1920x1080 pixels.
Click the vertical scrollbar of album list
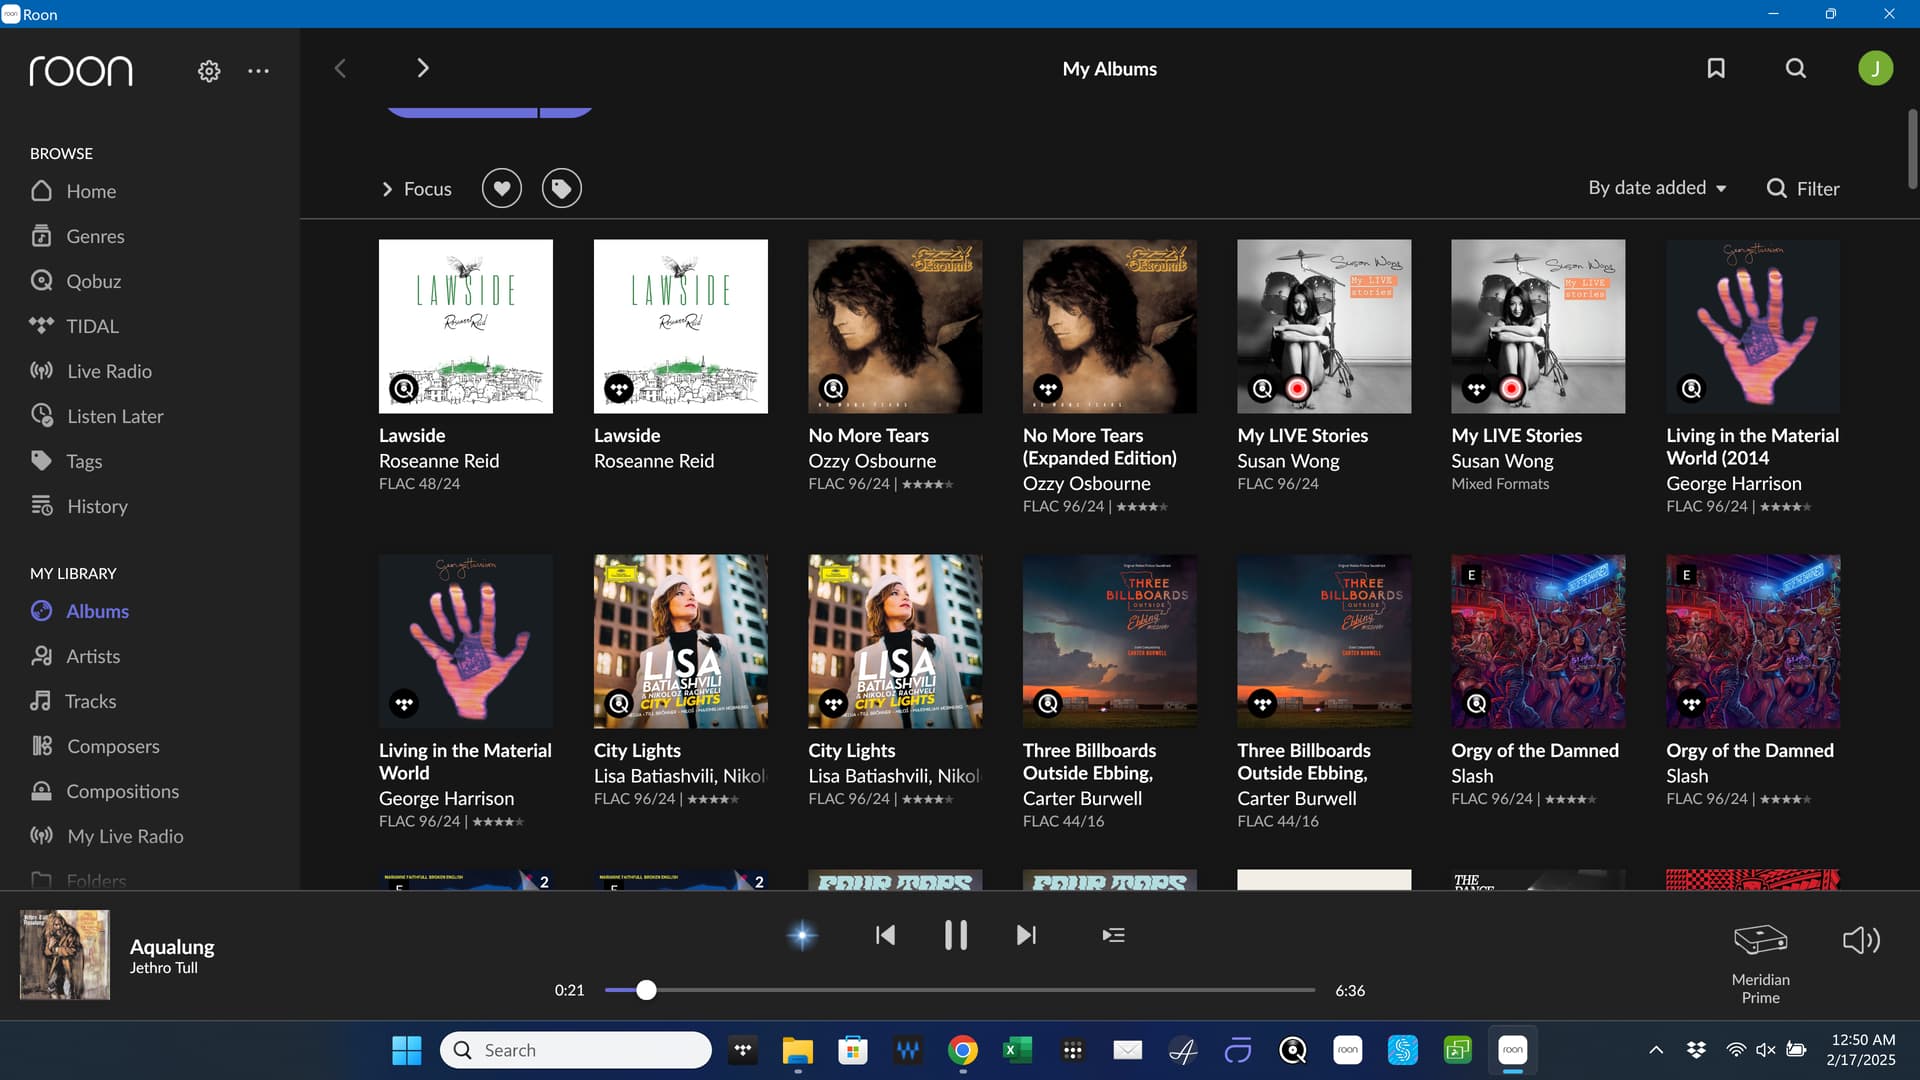tap(1912, 150)
